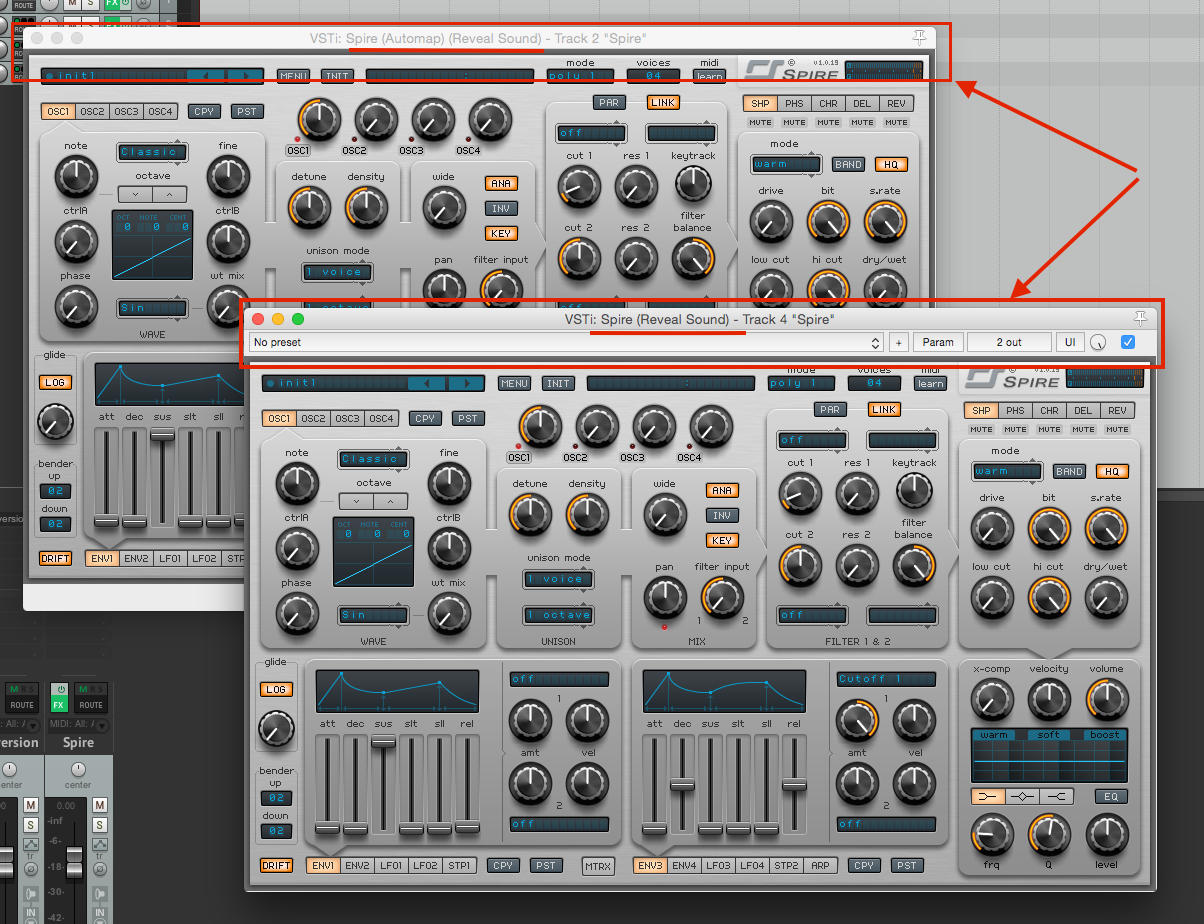This screenshot has width=1204, height=924.
Task: Select the high shelf EQ shape icon
Action: tap(1056, 797)
